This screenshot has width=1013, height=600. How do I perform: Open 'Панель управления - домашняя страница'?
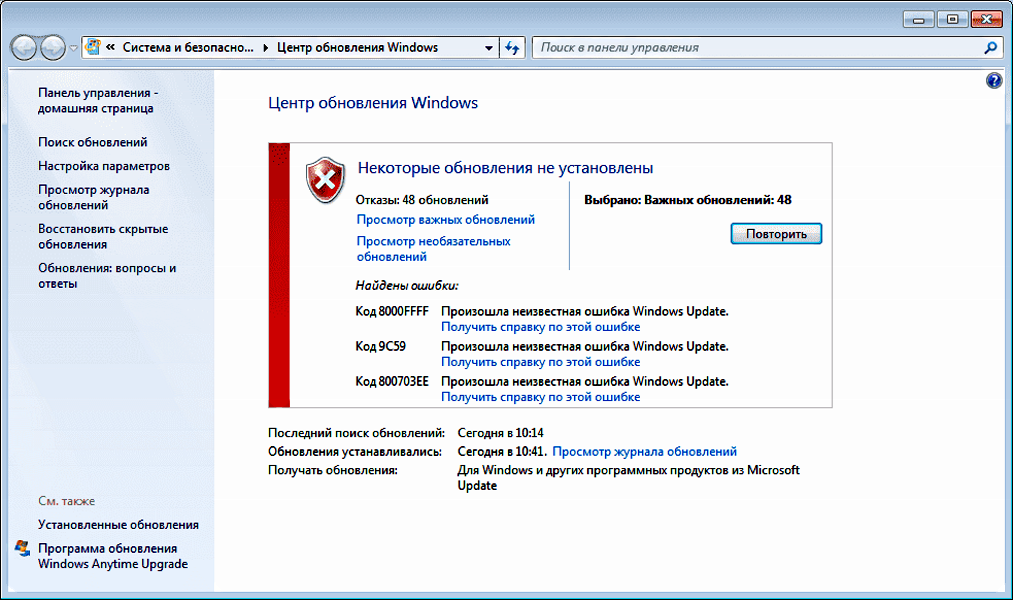pos(98,101)
